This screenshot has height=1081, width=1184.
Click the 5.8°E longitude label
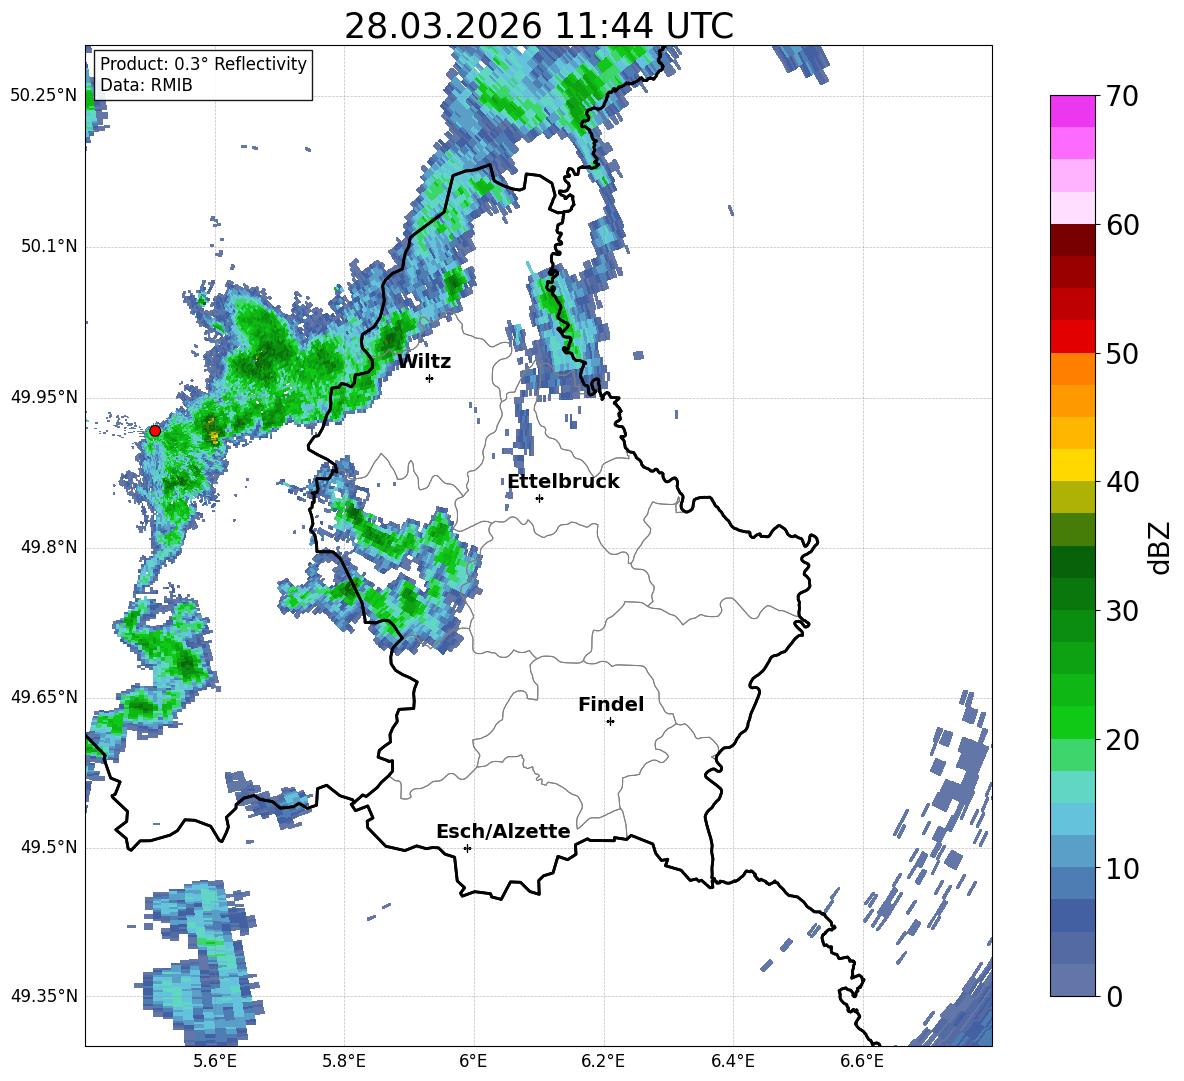(344, 1061)
